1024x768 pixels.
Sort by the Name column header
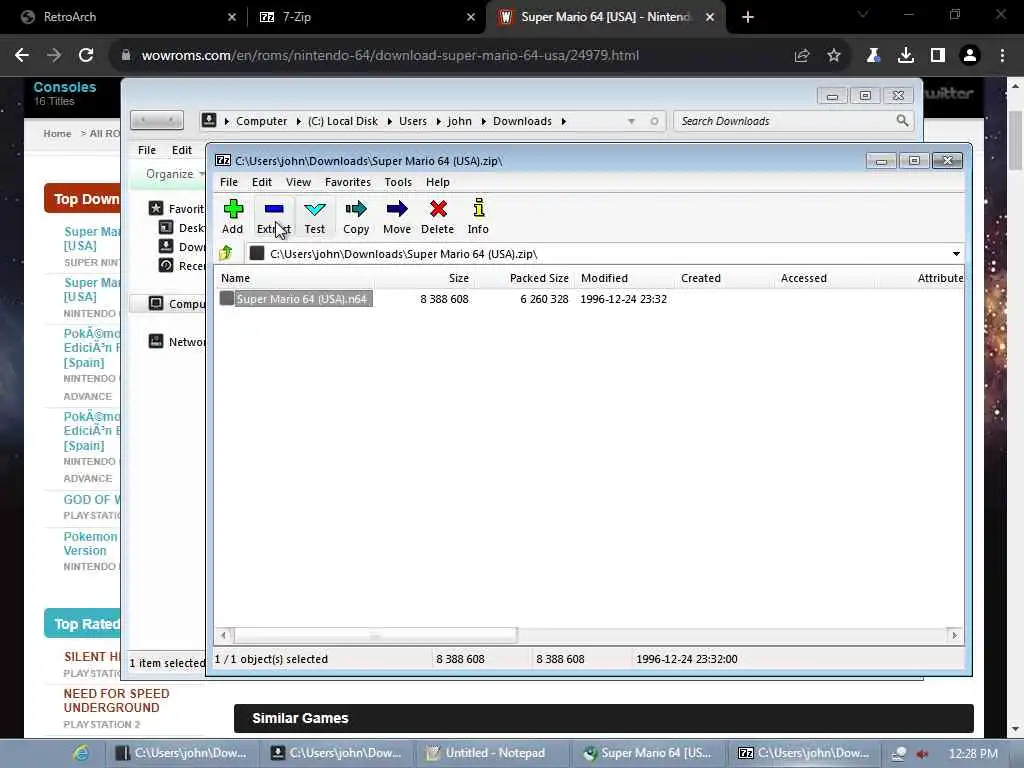tap(296, 278)
